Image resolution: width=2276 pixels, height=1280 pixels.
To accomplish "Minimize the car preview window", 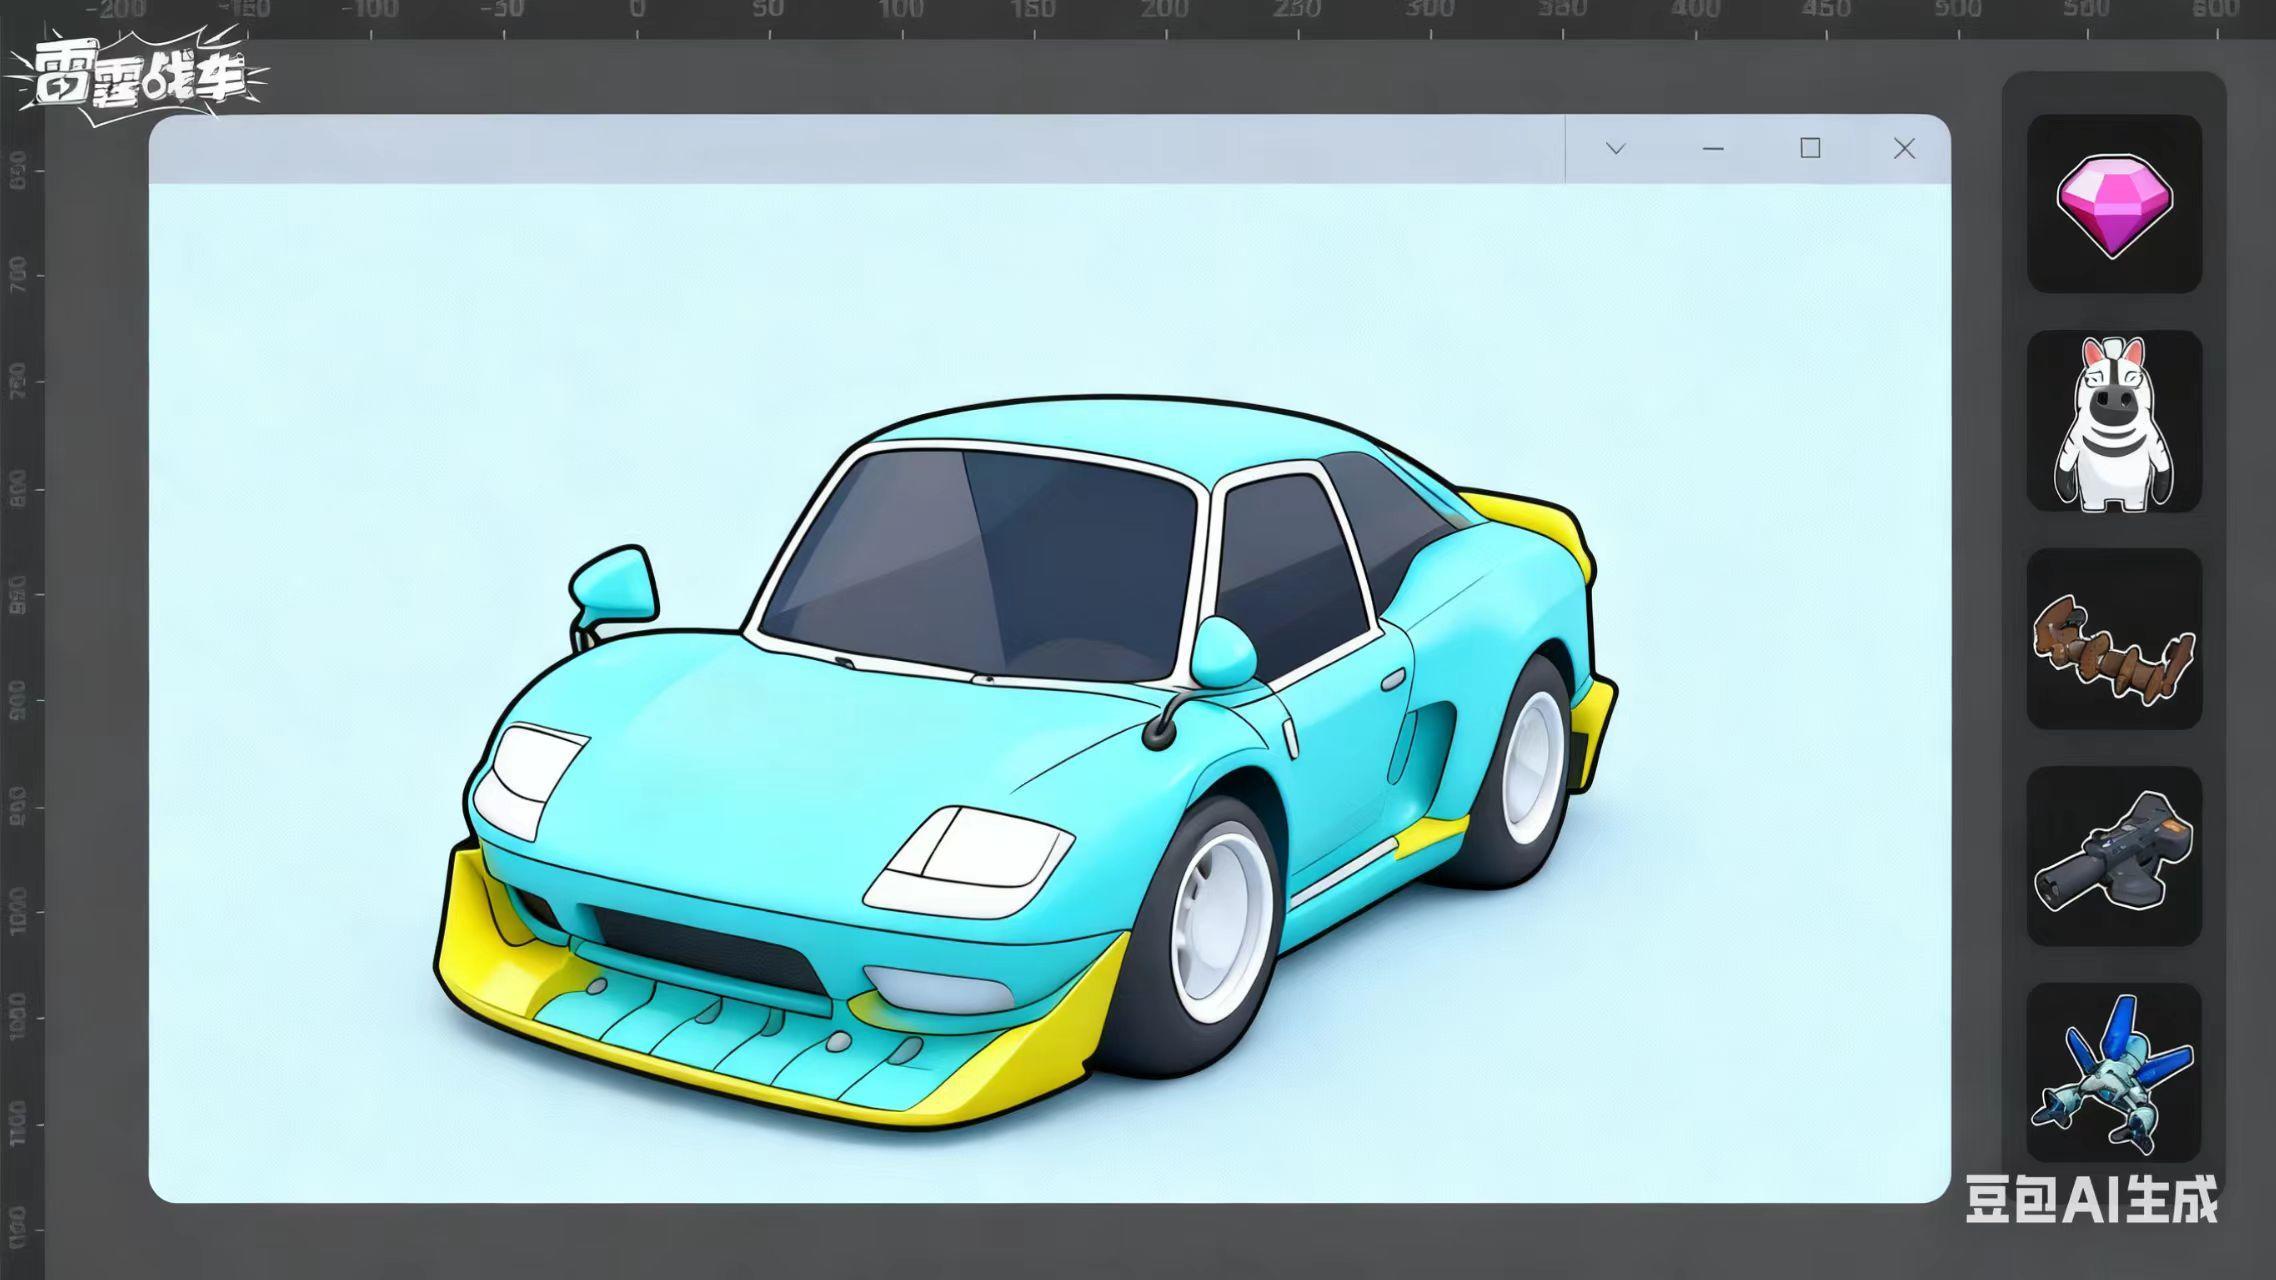I will (x=1713, y=149).
